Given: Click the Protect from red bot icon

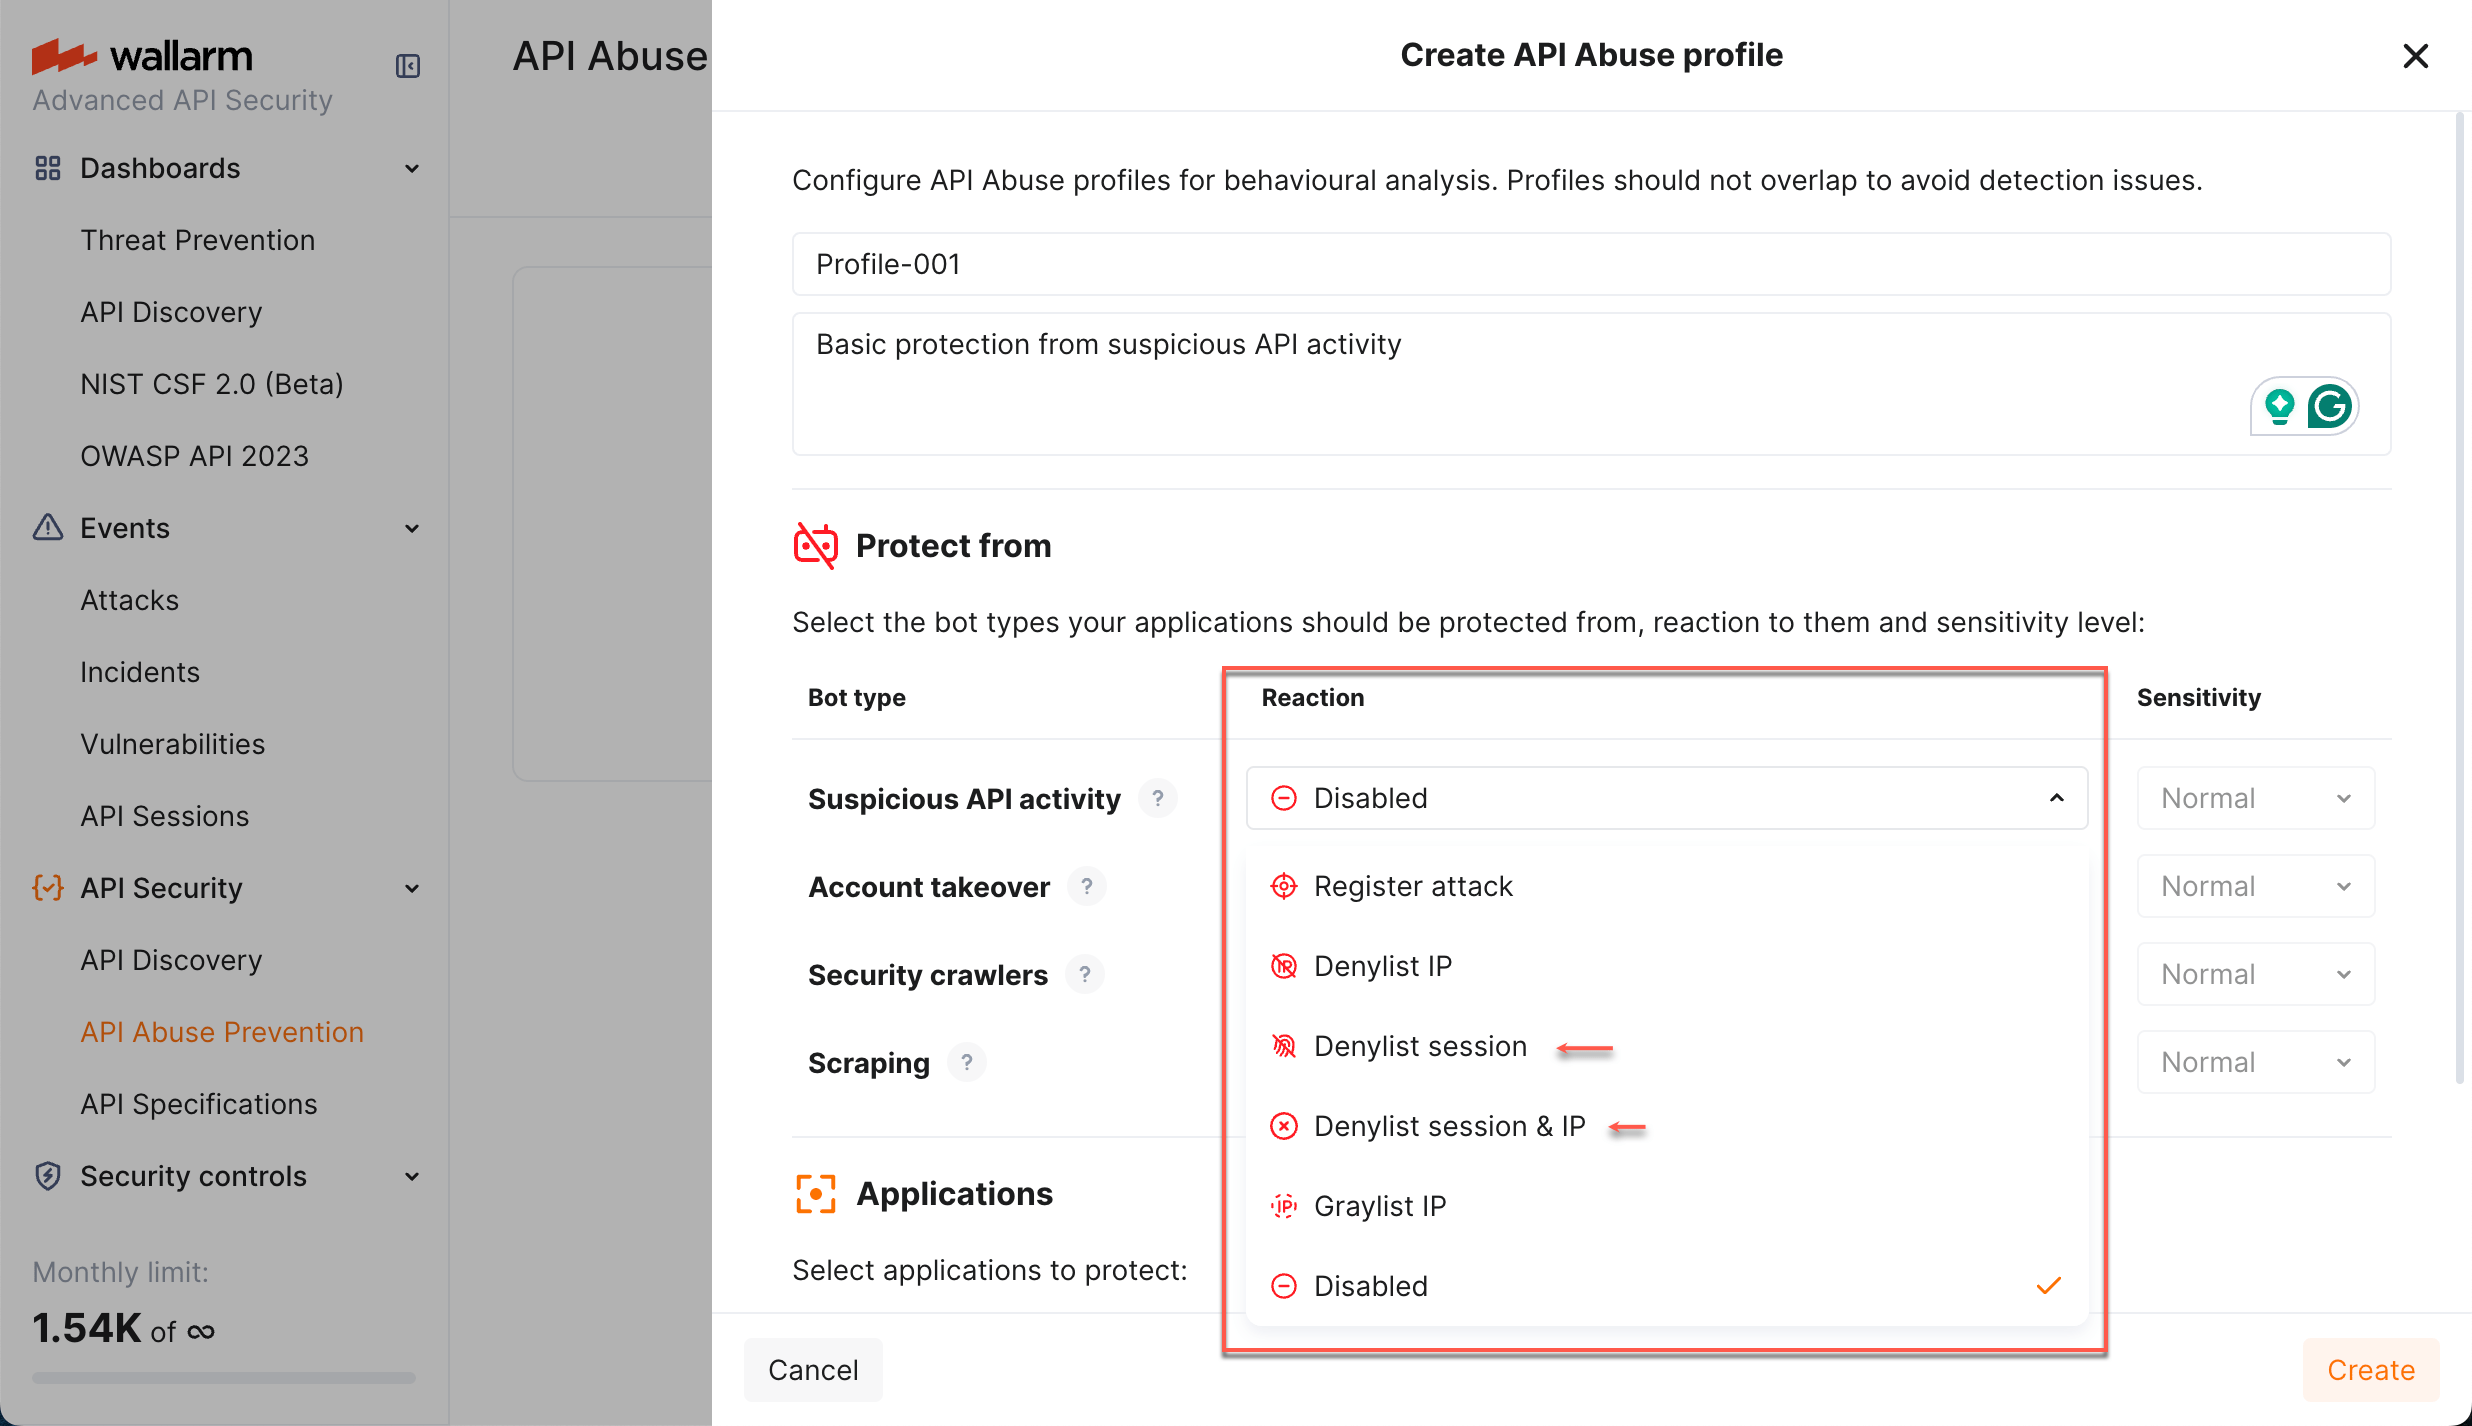Looking at the screenshot, I should point(815,545).
